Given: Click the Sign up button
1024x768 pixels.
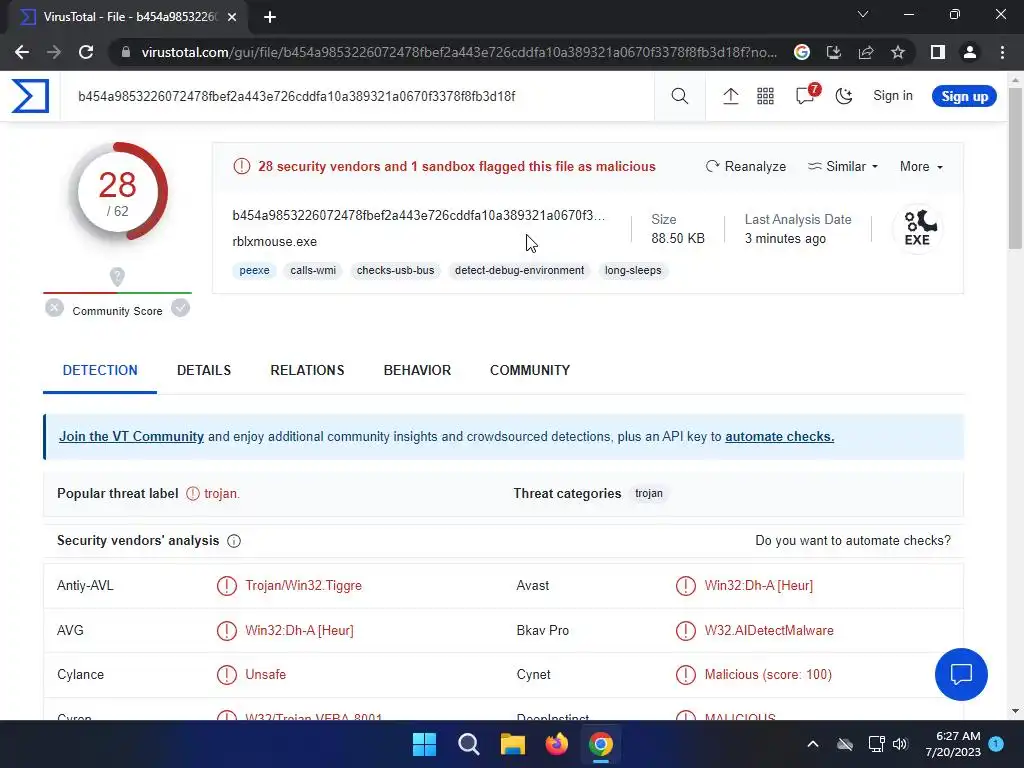Looking at the screenshot, I should point(964,97).
